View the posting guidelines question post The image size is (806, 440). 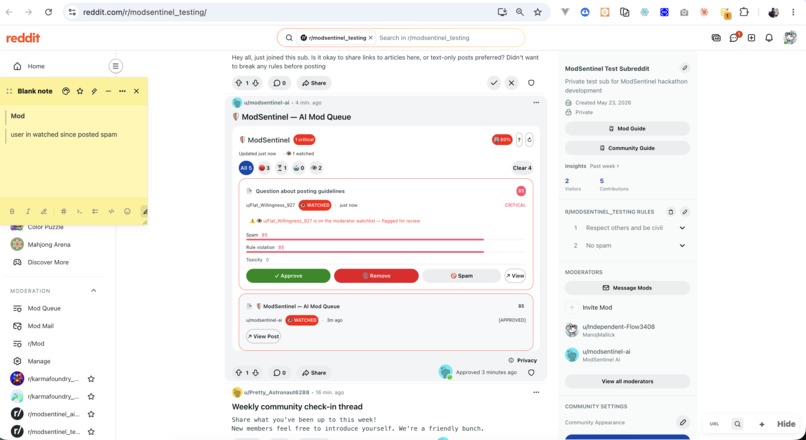point(515,276)
